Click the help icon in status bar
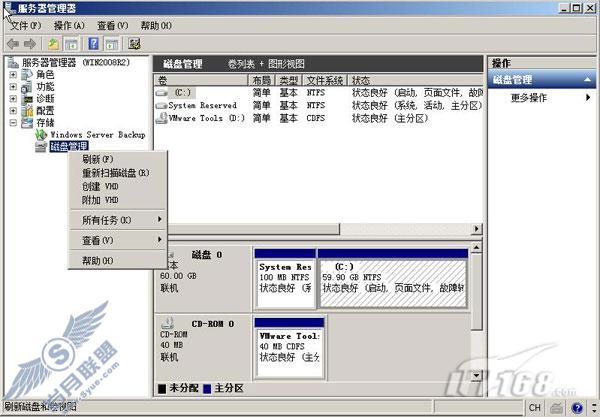The width and height of the screenshot is (600, 417). [577, 408]
